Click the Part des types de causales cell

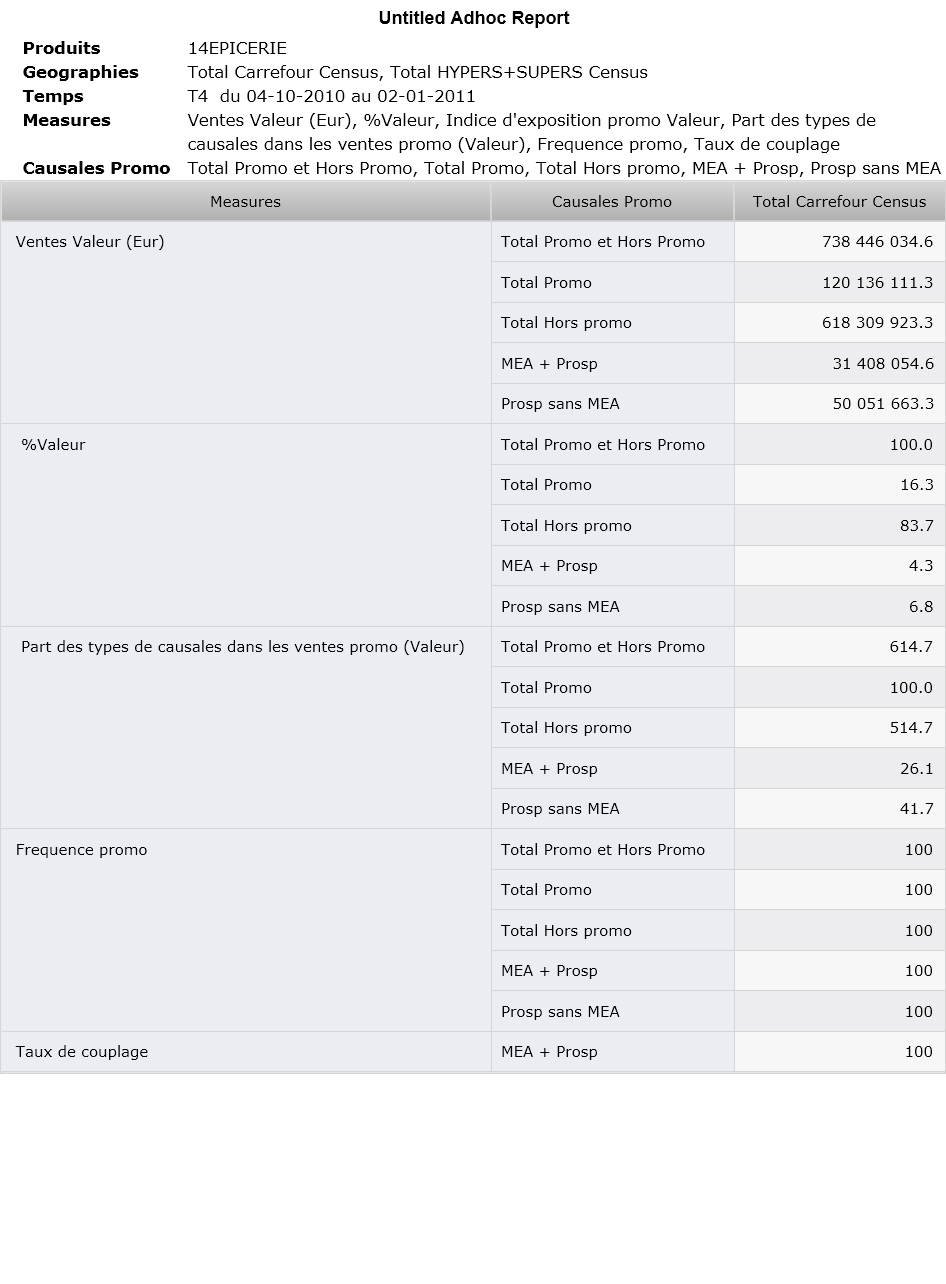tap(246, 727)
